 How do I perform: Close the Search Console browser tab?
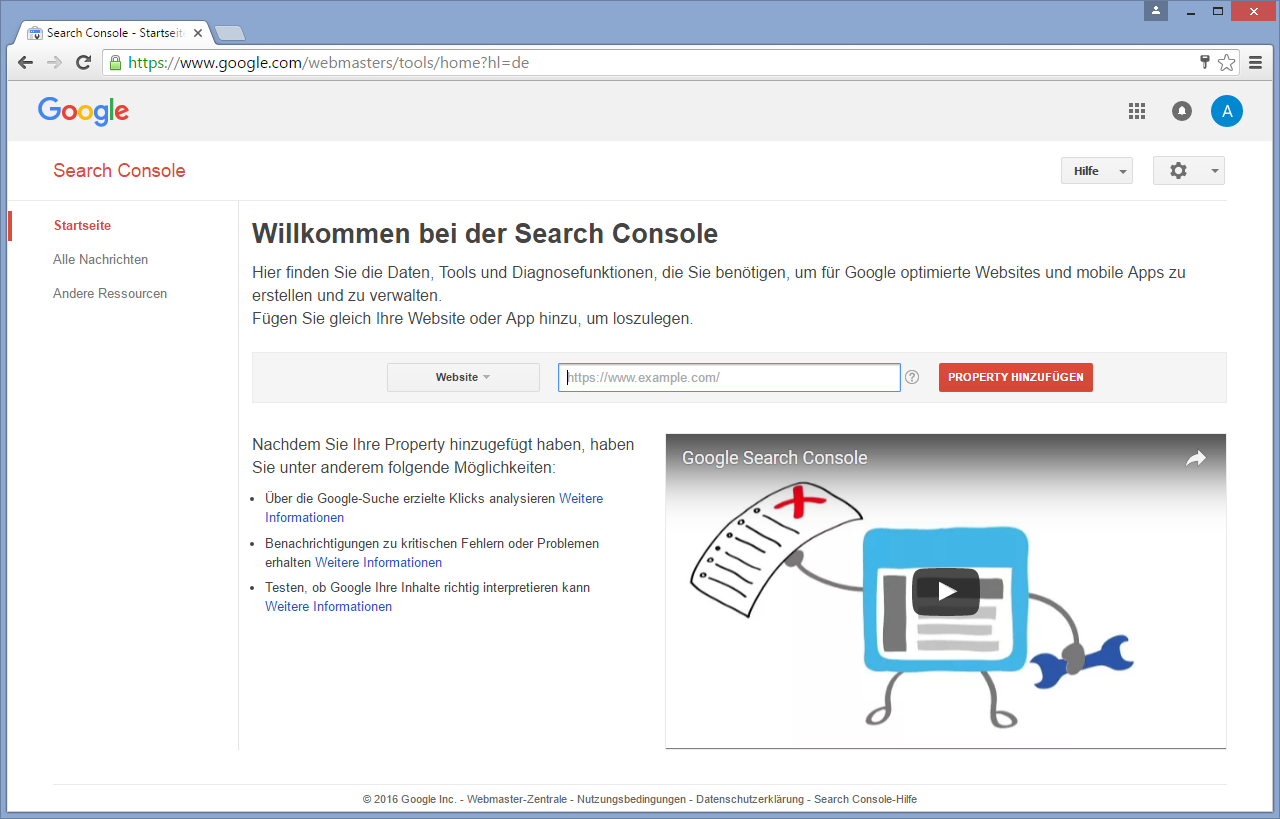point(198,32)
